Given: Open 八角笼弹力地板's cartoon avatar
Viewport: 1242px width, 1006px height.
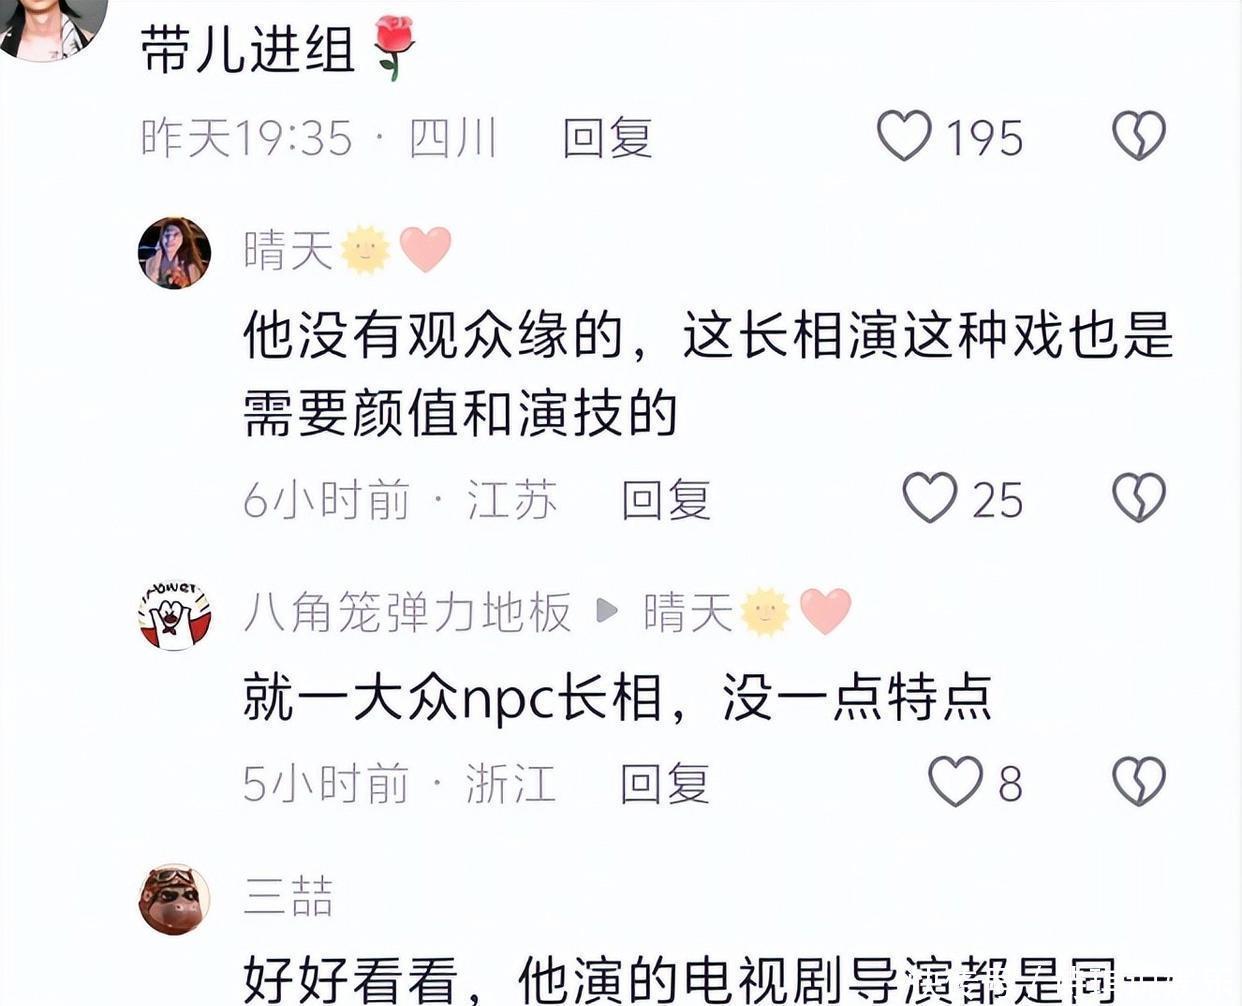Looking at the screenshot, I should pyautogui.click(x=174, y=614).
